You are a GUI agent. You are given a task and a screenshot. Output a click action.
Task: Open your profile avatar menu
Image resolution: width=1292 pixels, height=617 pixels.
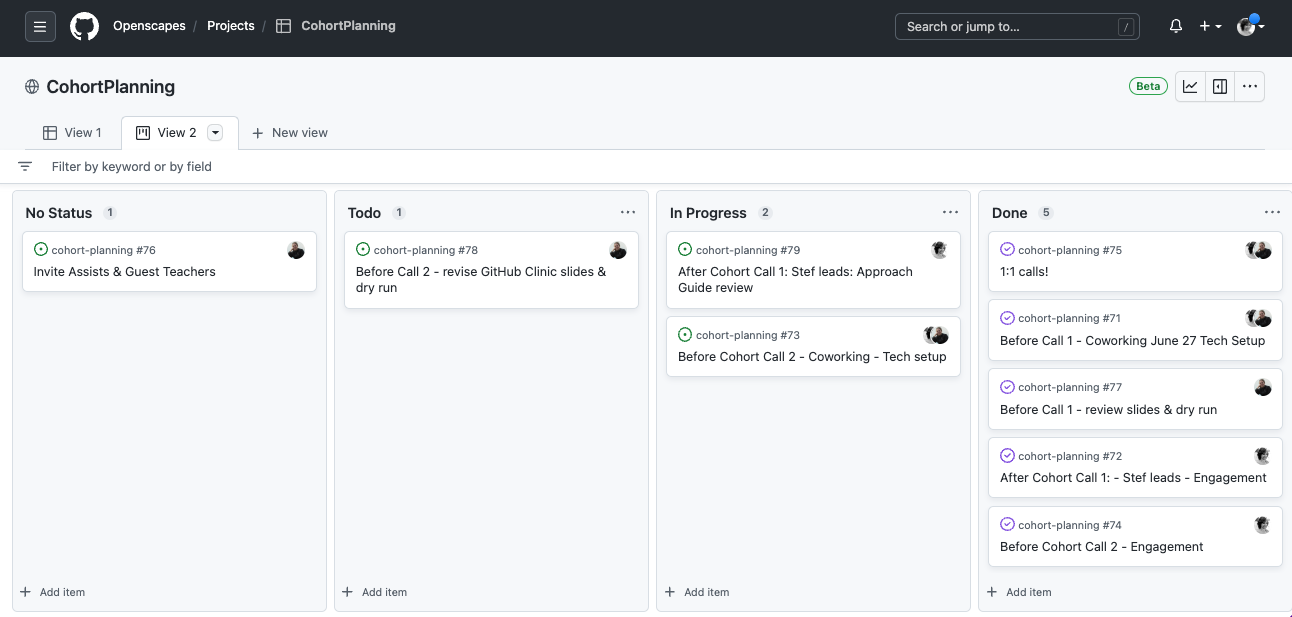1246,26
